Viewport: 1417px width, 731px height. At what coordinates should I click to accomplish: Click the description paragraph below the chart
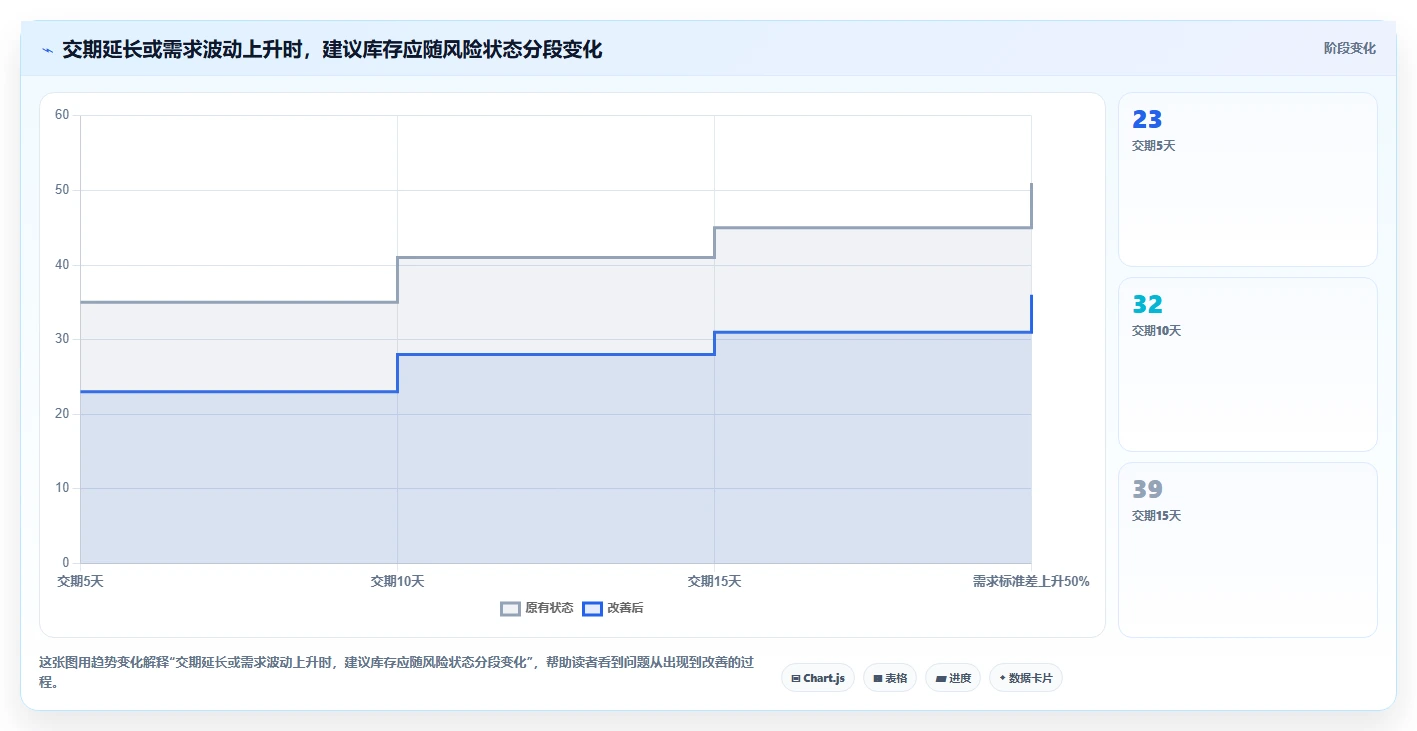coord(395,672)
